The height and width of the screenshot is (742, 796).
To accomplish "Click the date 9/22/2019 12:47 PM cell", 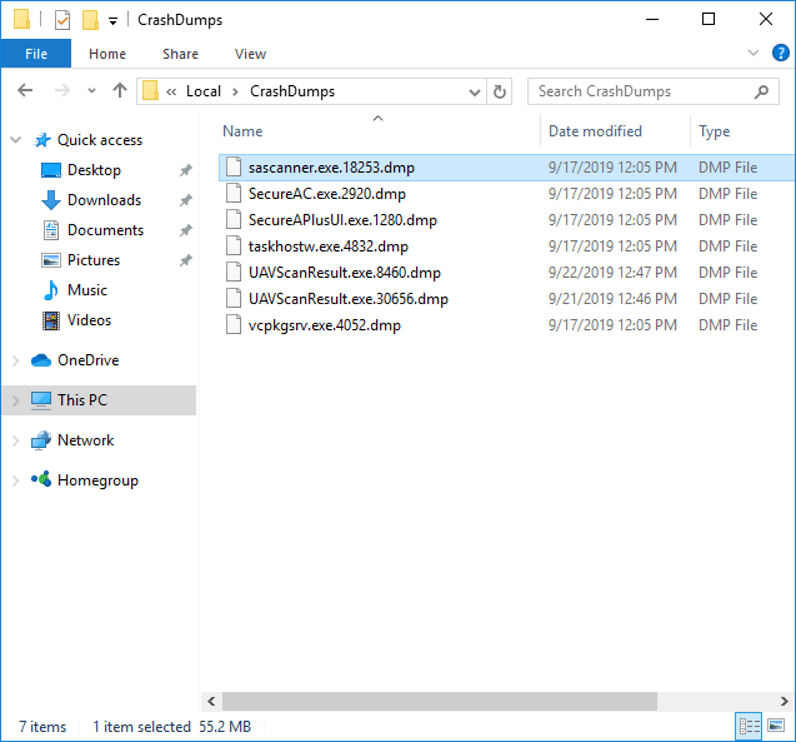I will 612,273.
